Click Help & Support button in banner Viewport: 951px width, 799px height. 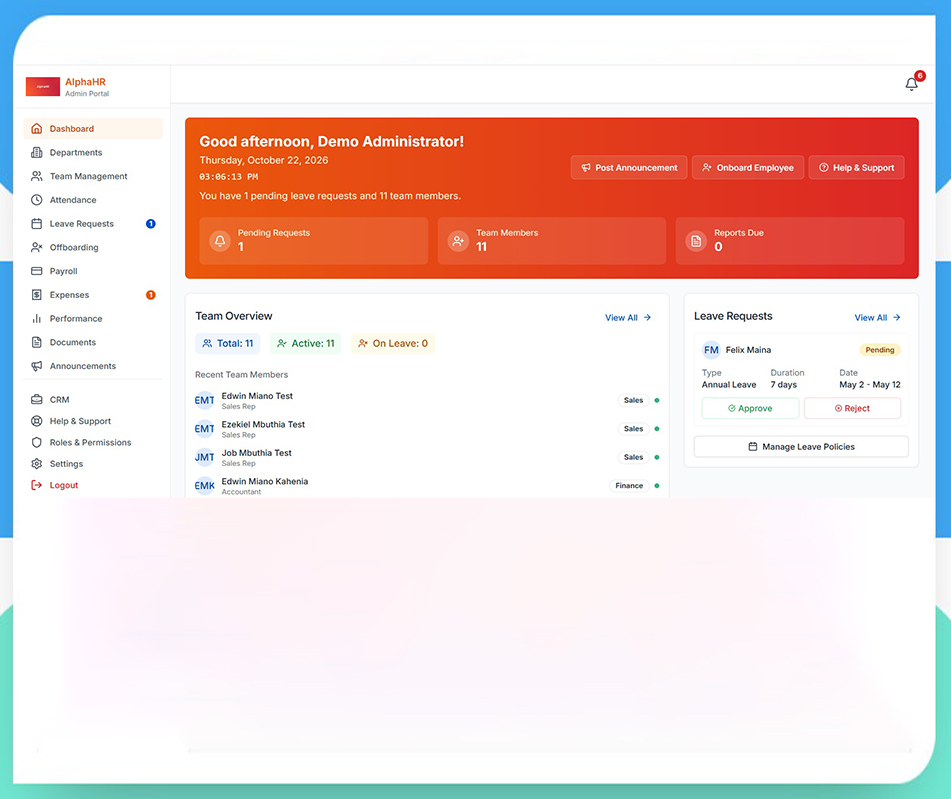coord(856,167)
